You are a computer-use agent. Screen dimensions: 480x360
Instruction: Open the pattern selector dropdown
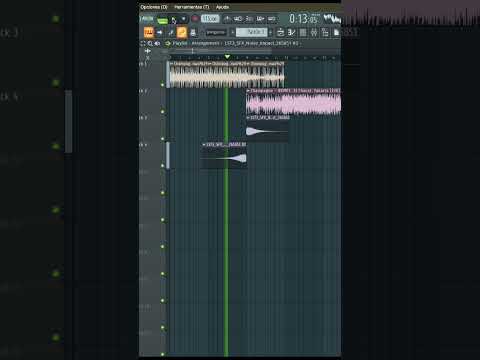click(x=252, y=32)
